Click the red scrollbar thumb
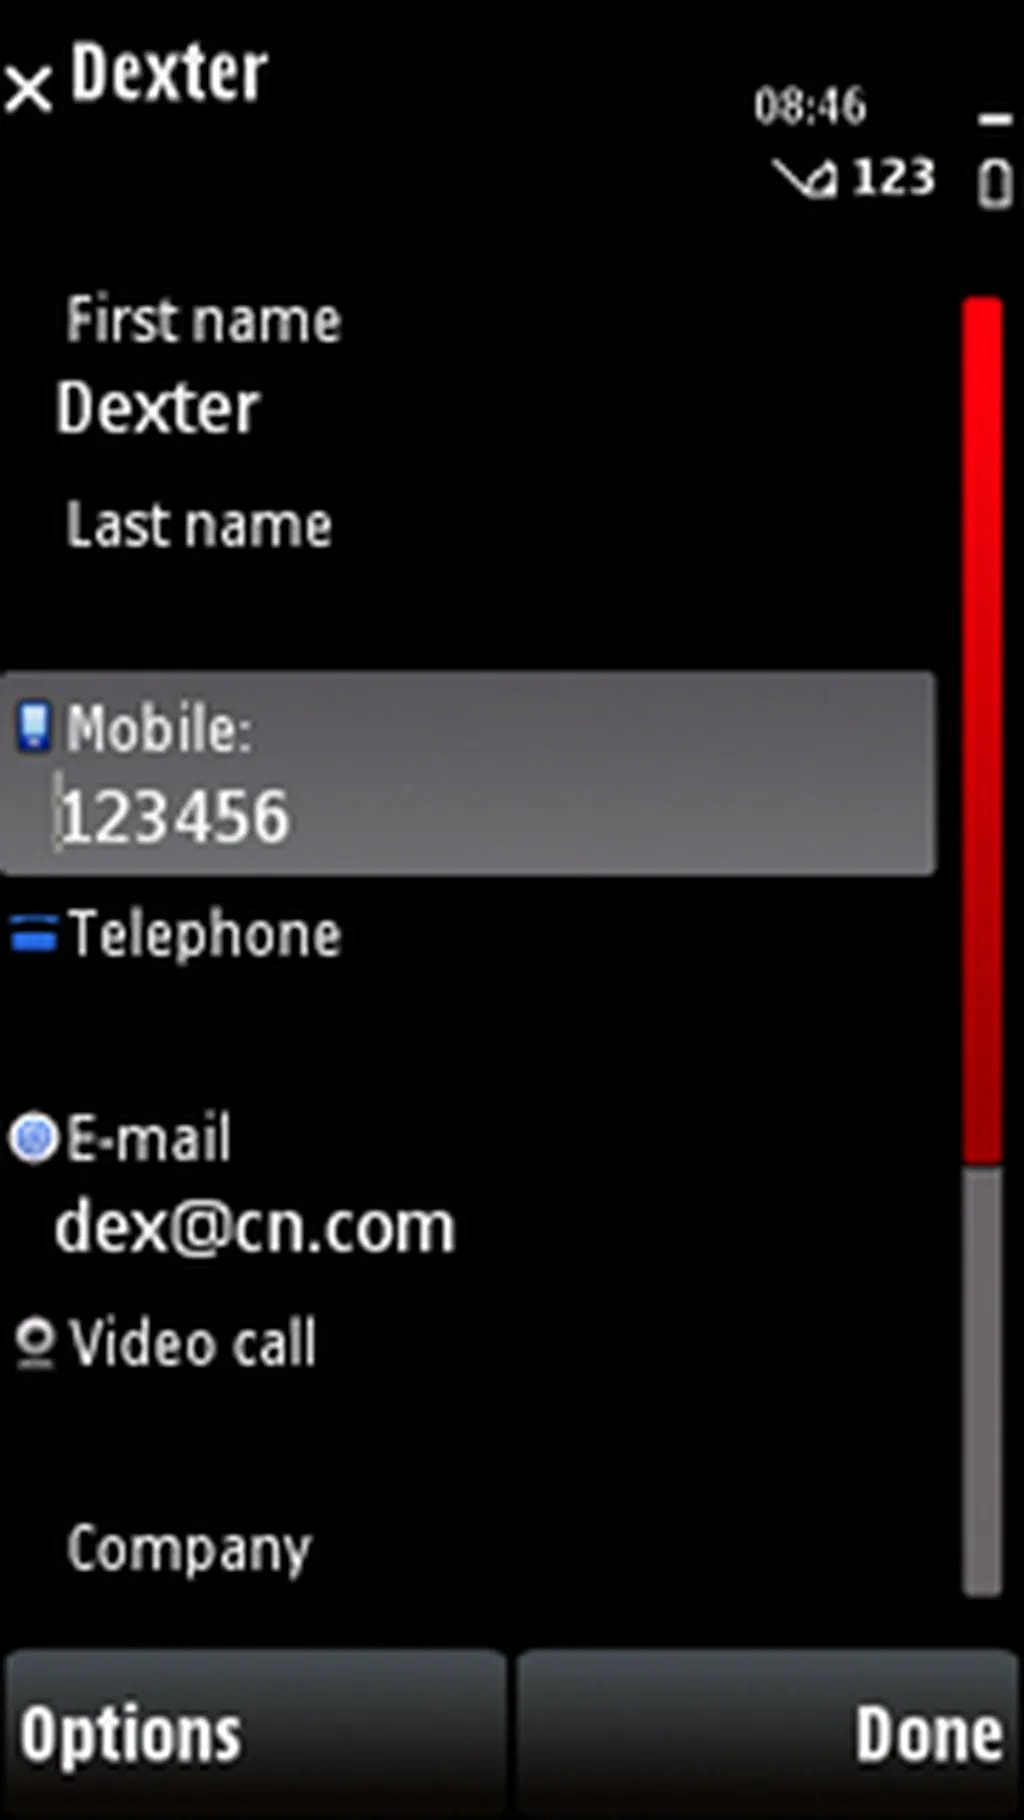Screen dimensions: 1024x1820 click(982, 730)
